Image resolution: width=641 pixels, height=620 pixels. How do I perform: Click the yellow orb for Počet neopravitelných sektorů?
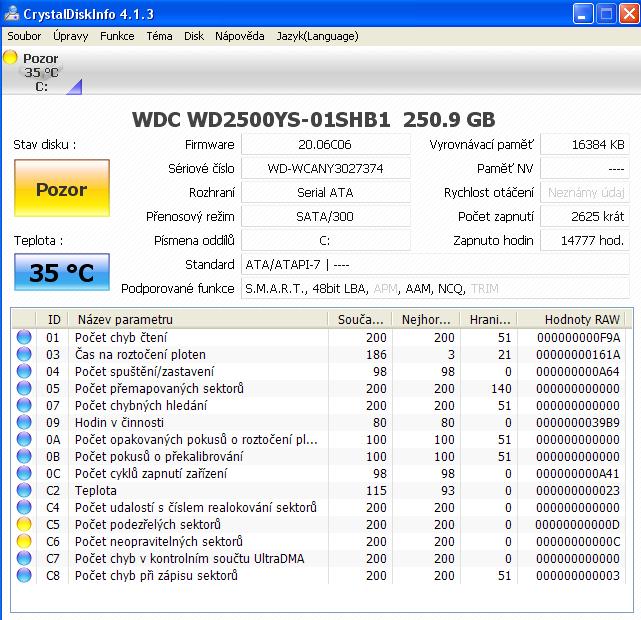coord(24,541)
